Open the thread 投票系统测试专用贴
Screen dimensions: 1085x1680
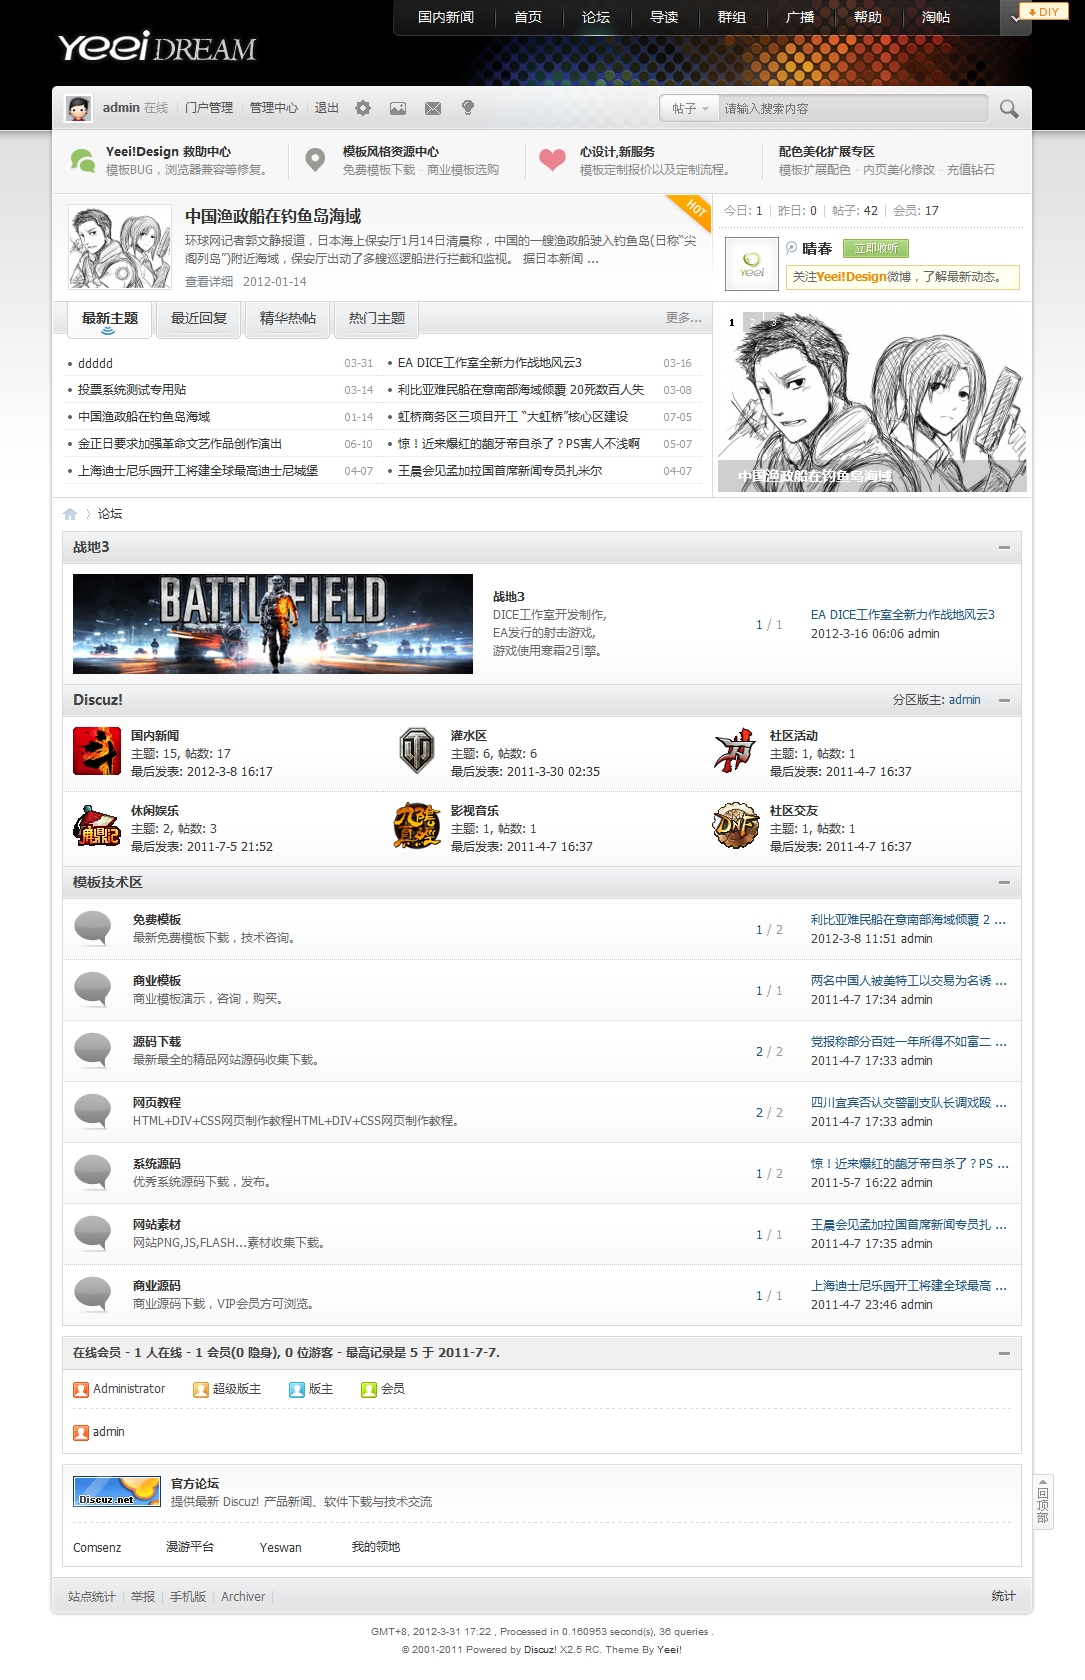pos(132,390)
